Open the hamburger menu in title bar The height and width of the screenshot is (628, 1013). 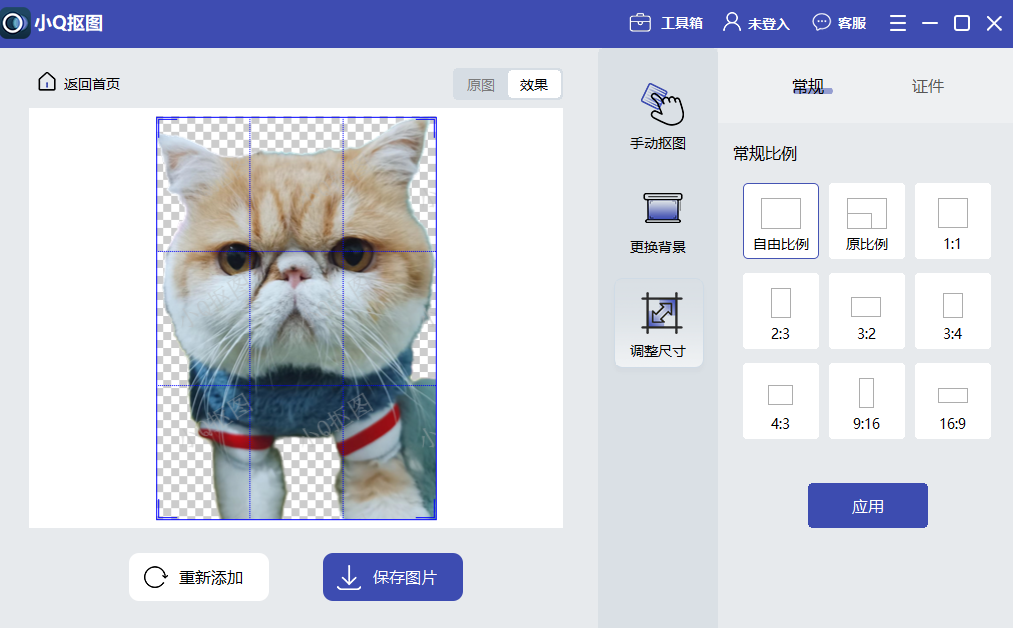897,23
